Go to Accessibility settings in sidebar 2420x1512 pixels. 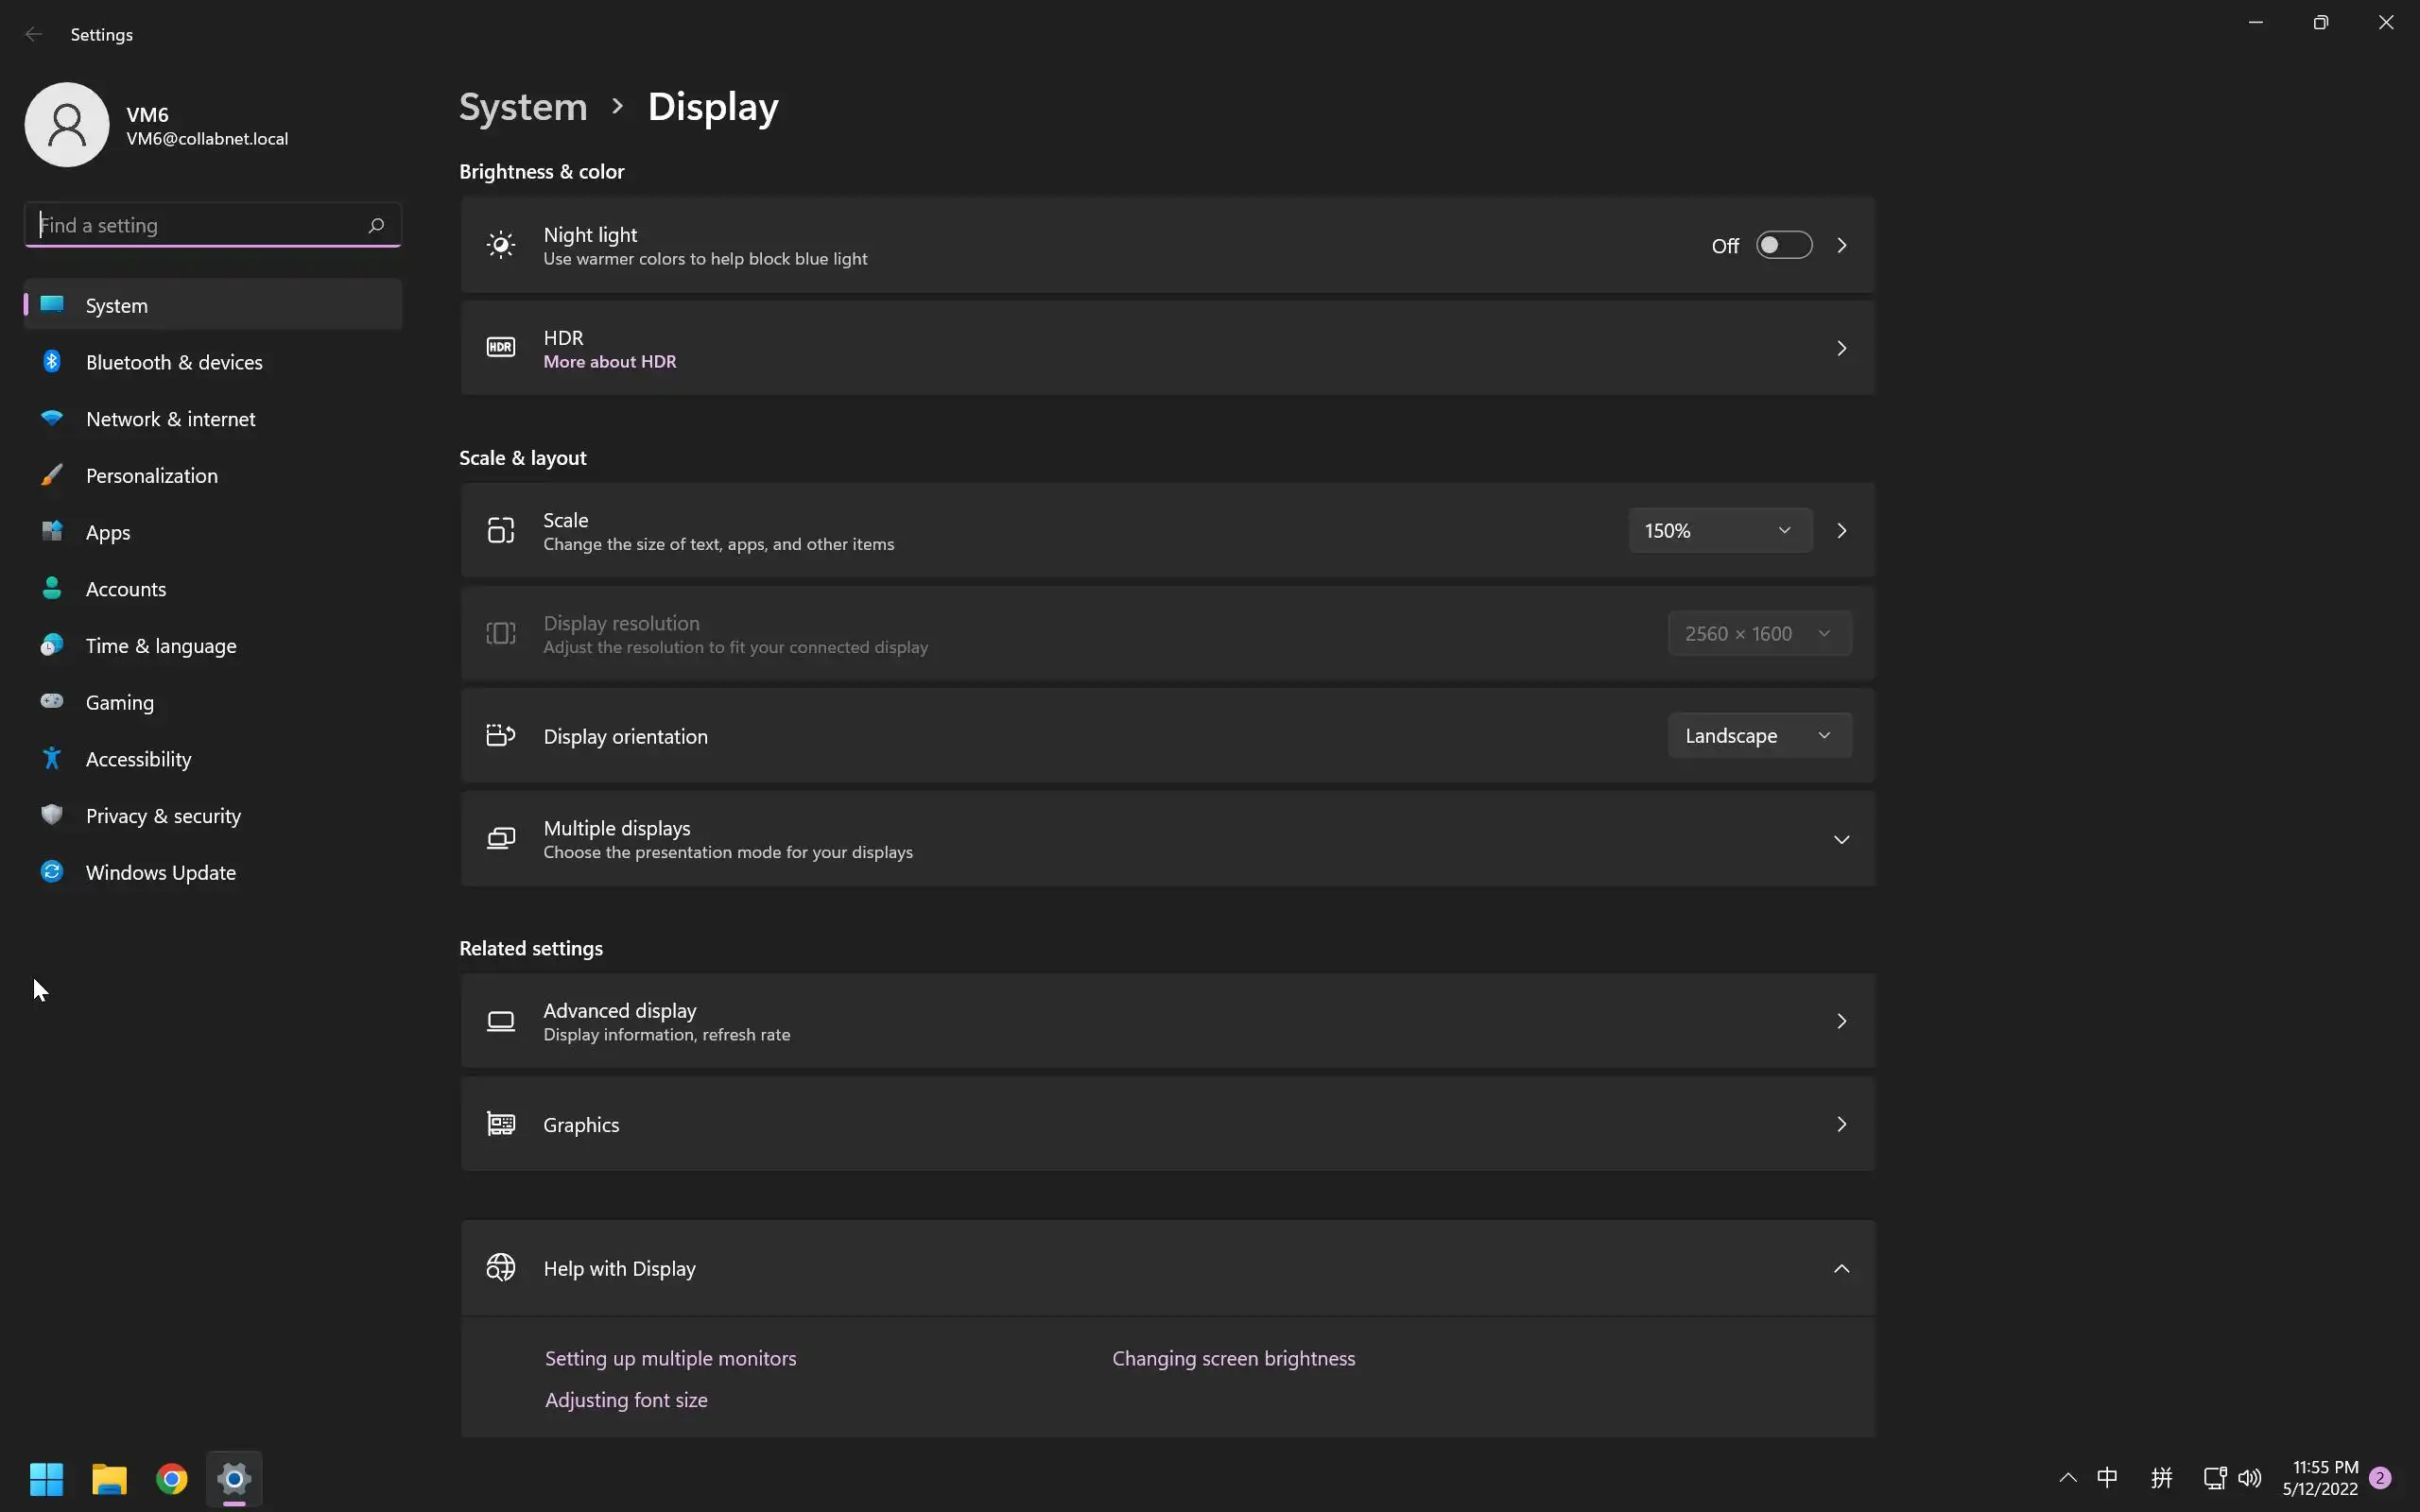point(138,759)
